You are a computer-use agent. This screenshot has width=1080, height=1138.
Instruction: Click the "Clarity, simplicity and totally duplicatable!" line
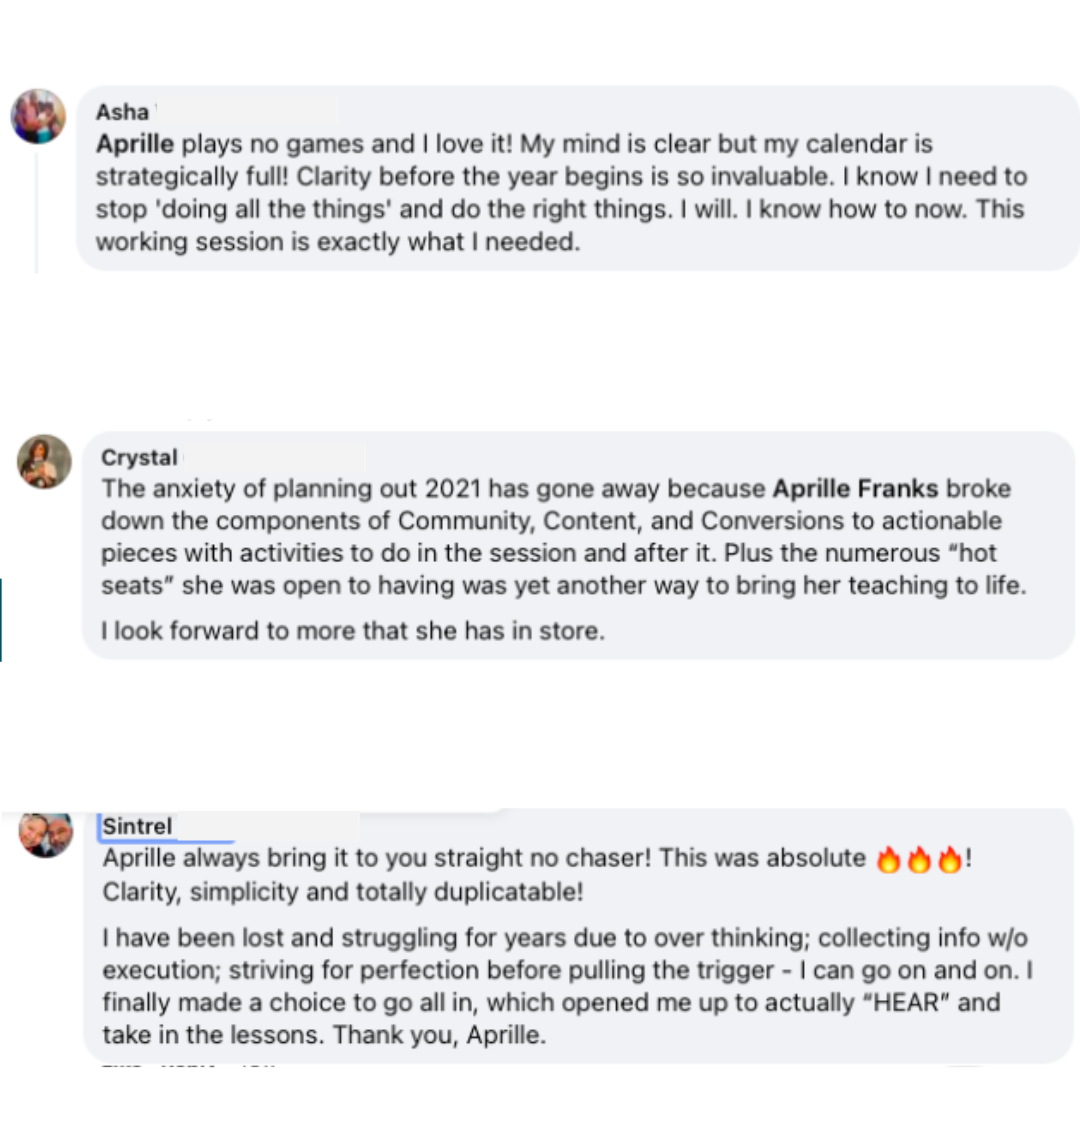(x=342, y=891)
